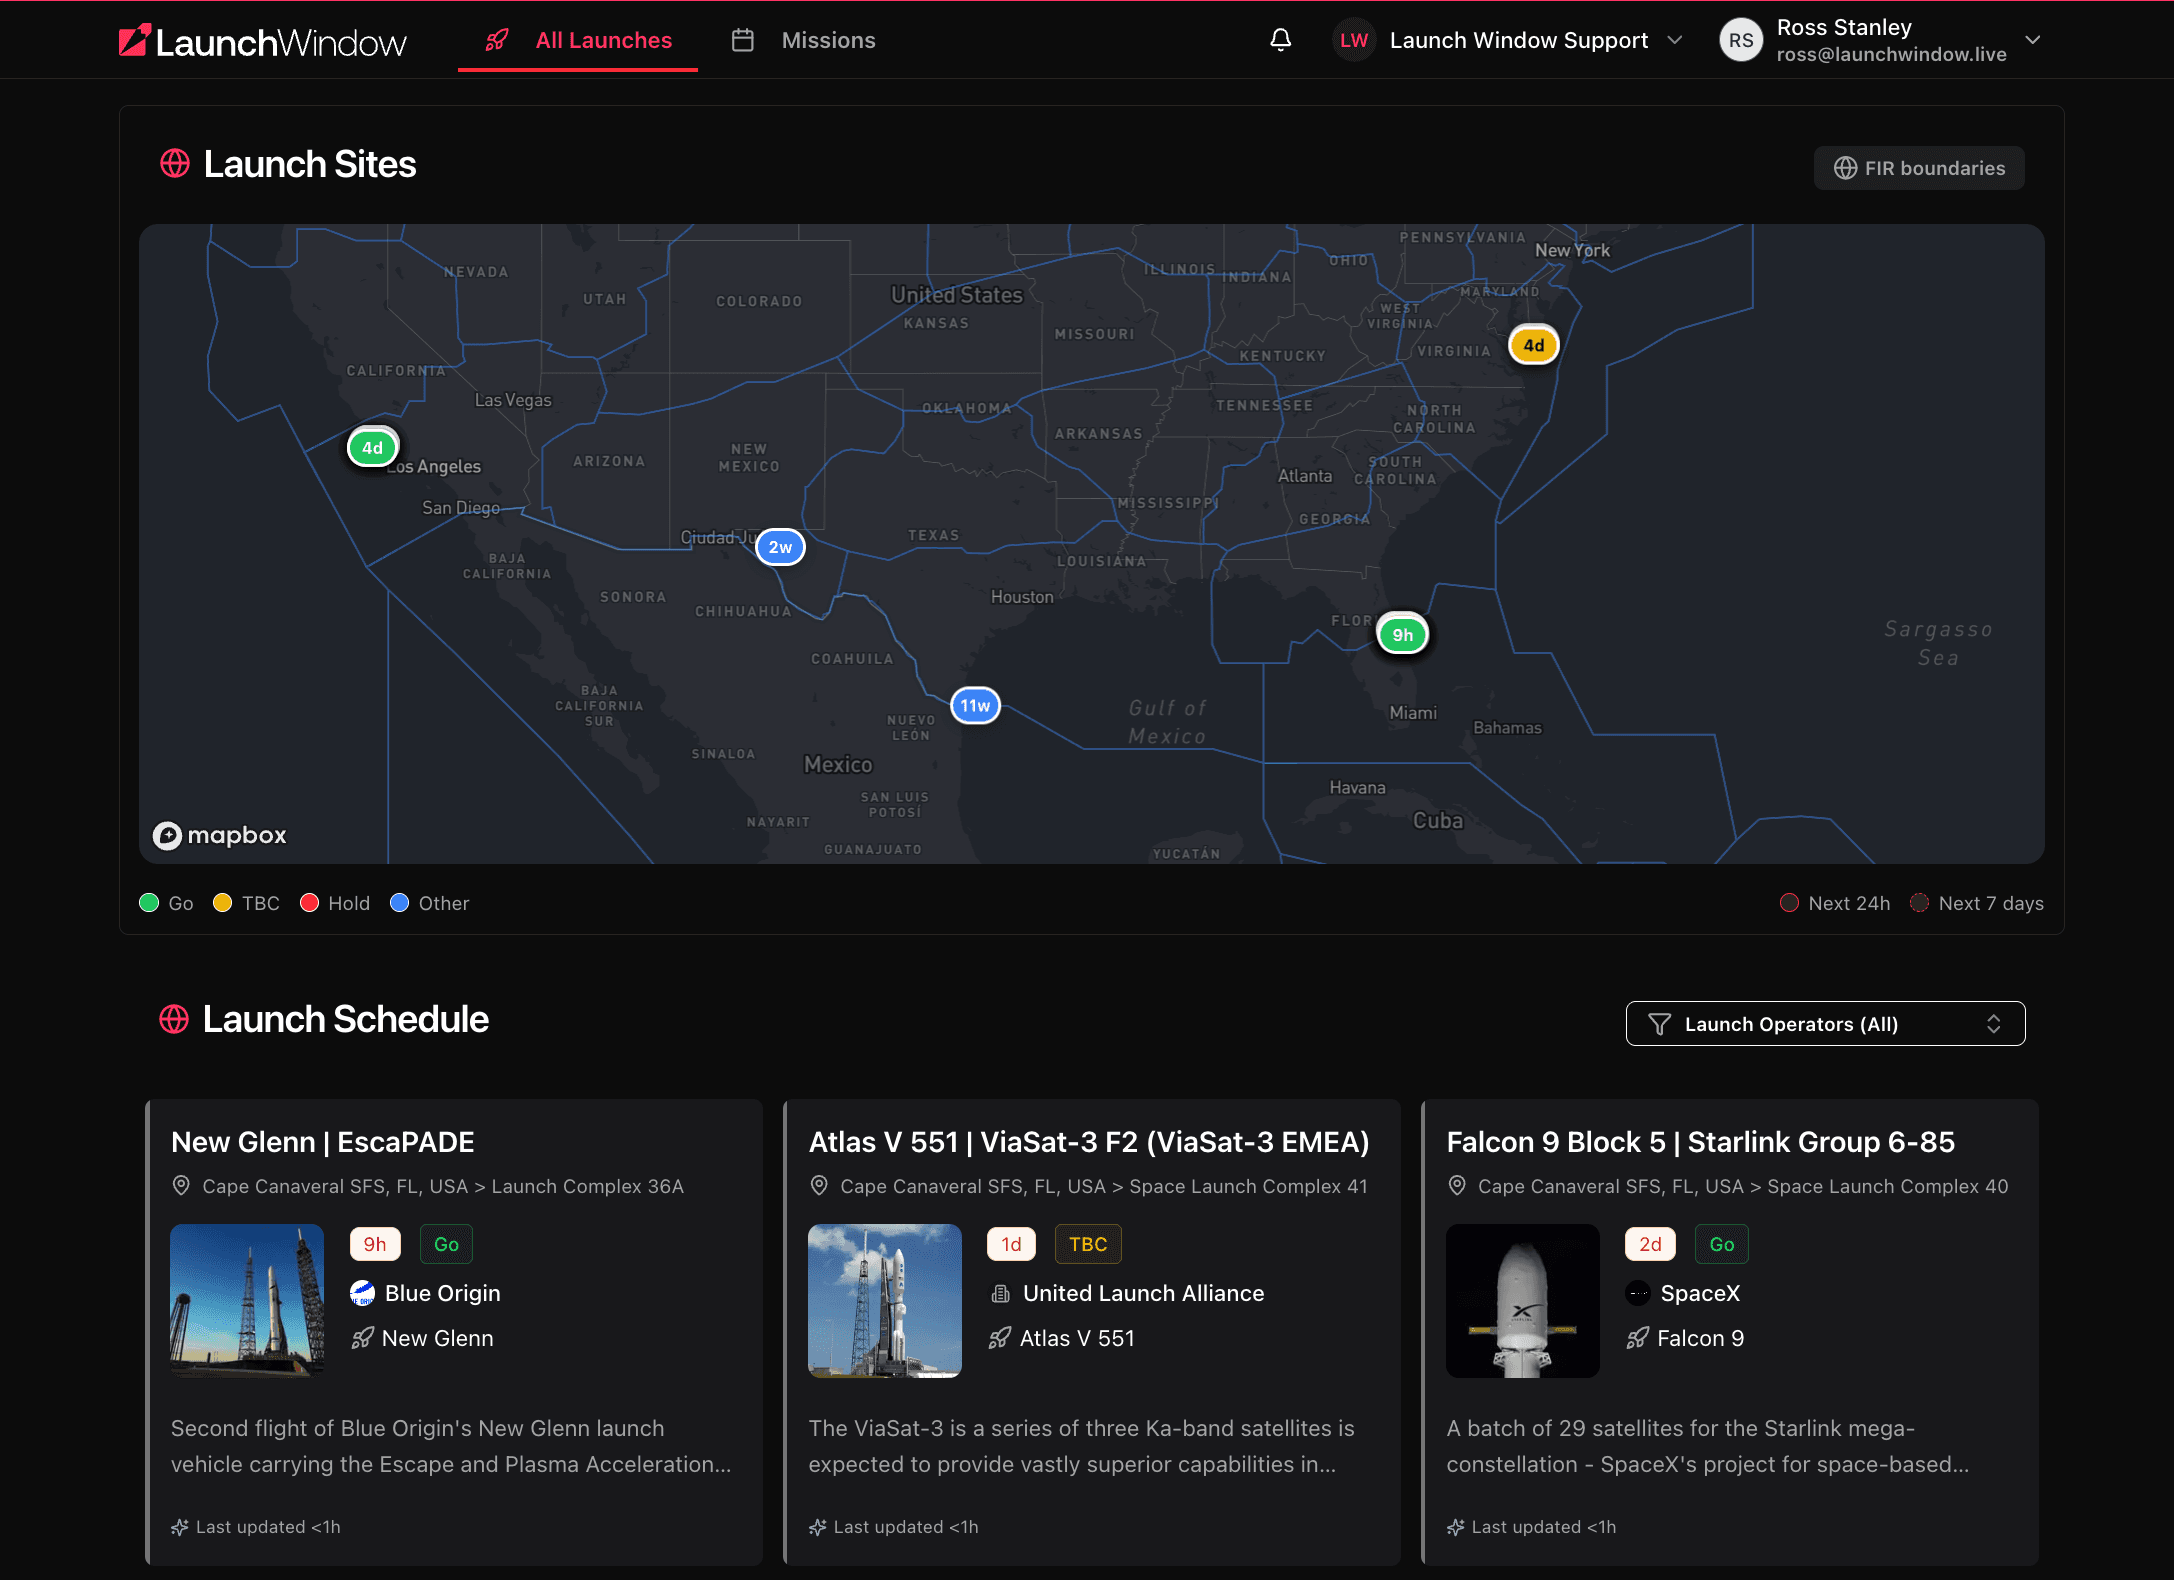Switch to the Missions tab

point(829,40)
